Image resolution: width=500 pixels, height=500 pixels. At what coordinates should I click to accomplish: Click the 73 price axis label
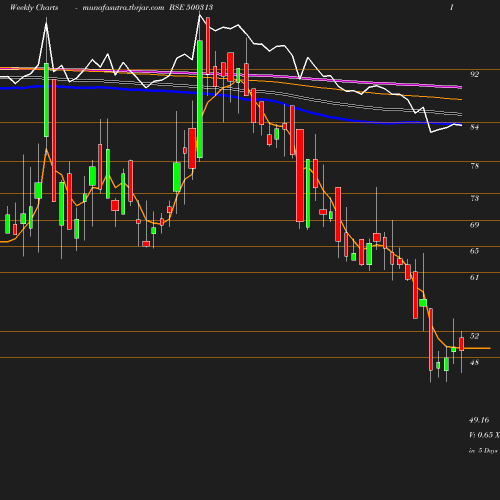click(474, 198)
